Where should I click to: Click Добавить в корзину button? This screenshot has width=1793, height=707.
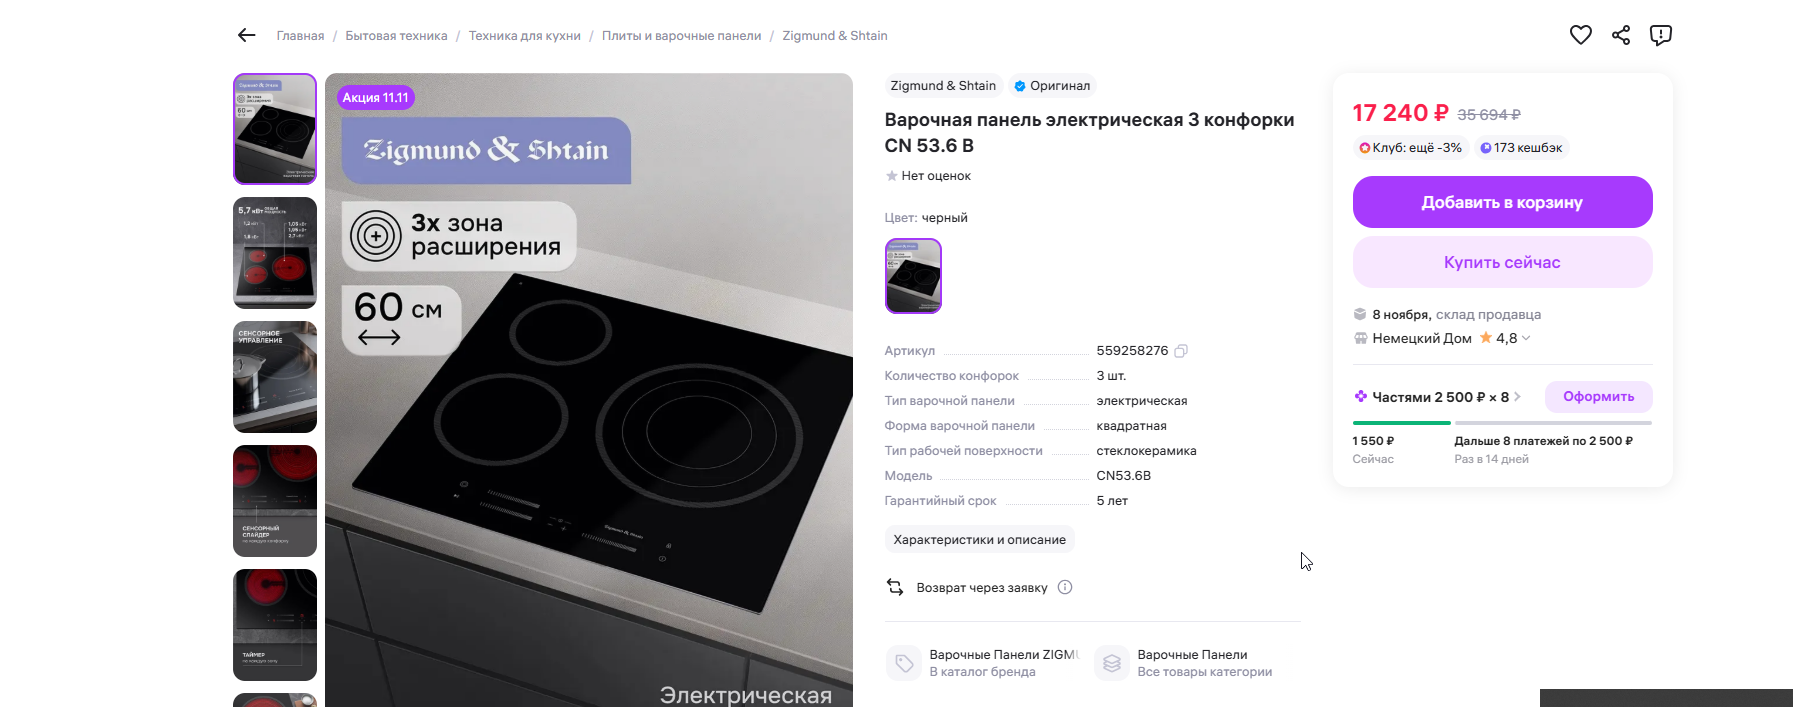[x=1502, y=202]
